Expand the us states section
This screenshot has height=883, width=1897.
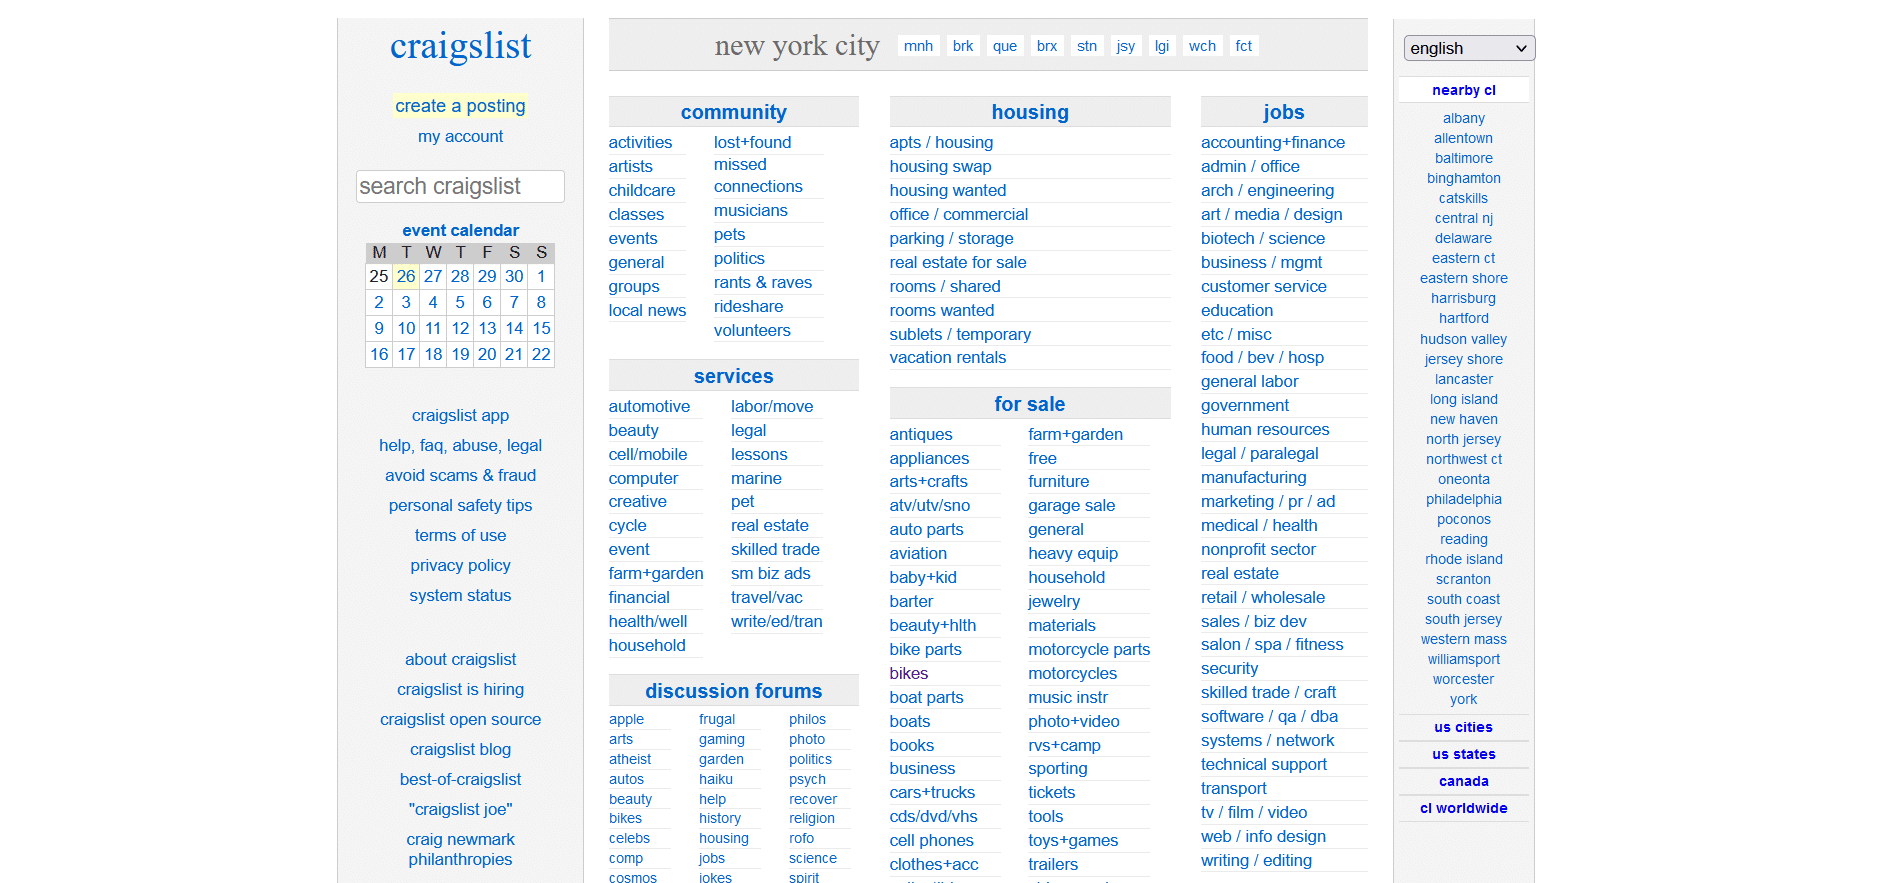1463,754
